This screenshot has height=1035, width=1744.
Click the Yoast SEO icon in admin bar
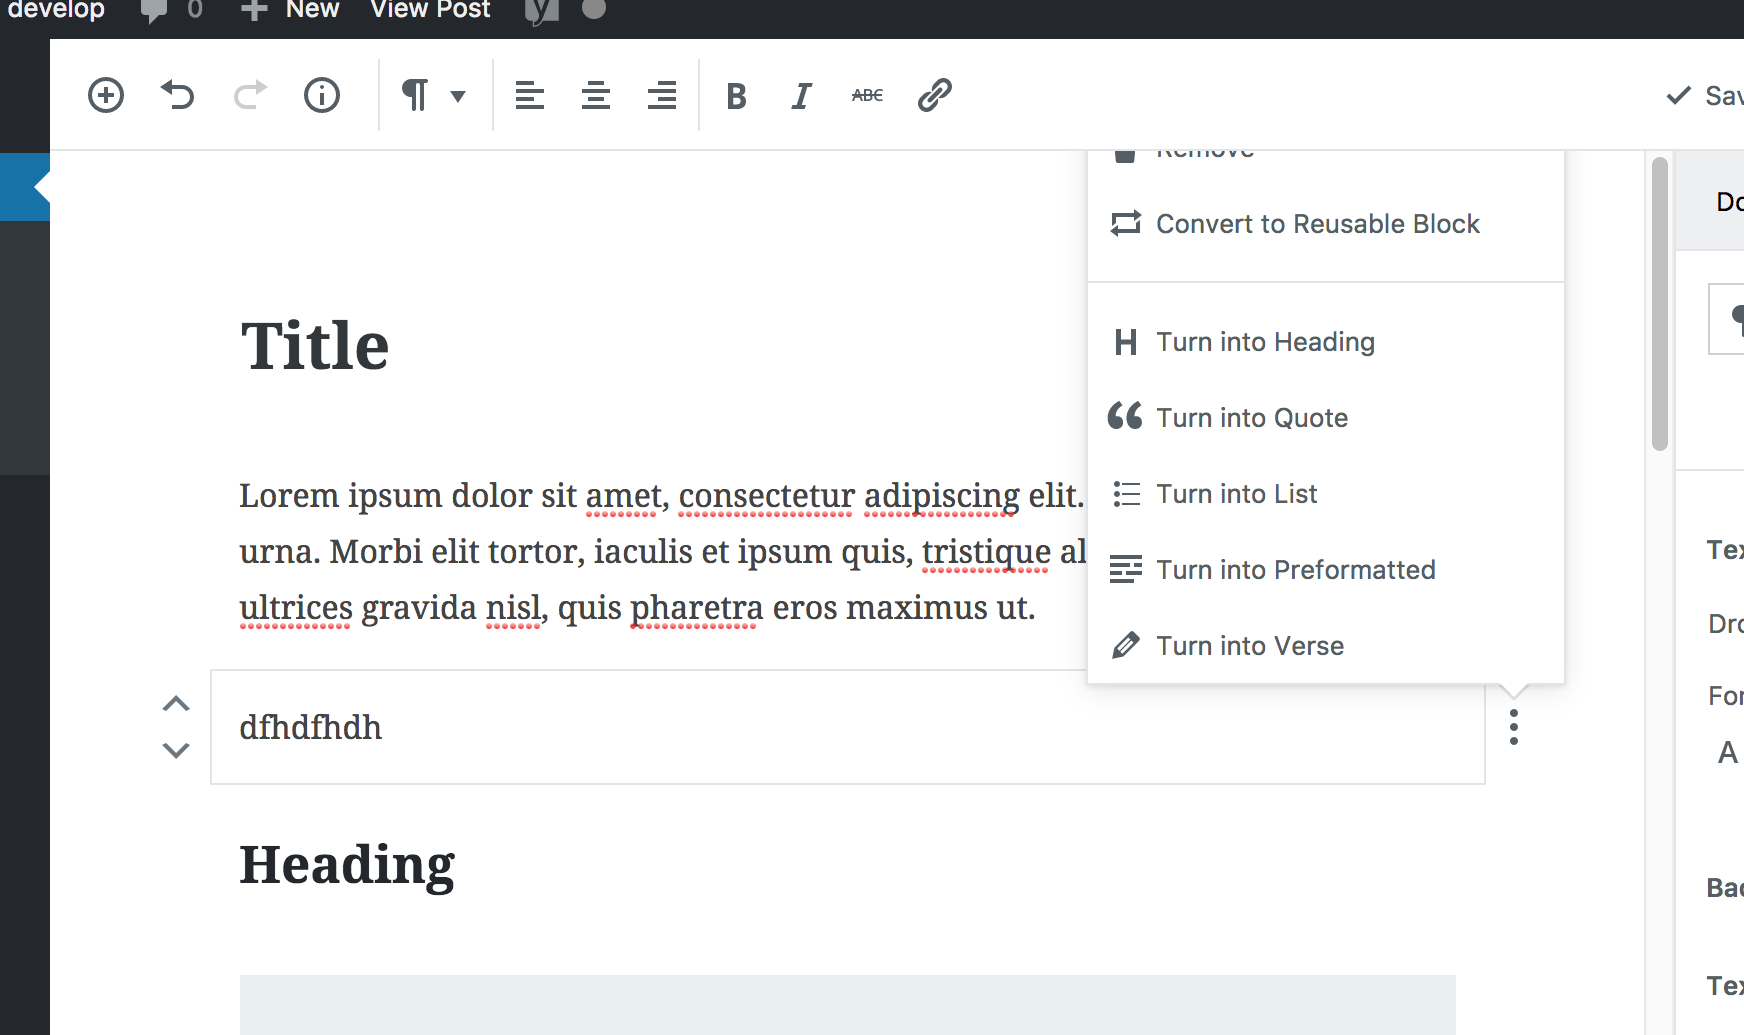[540, 10]
